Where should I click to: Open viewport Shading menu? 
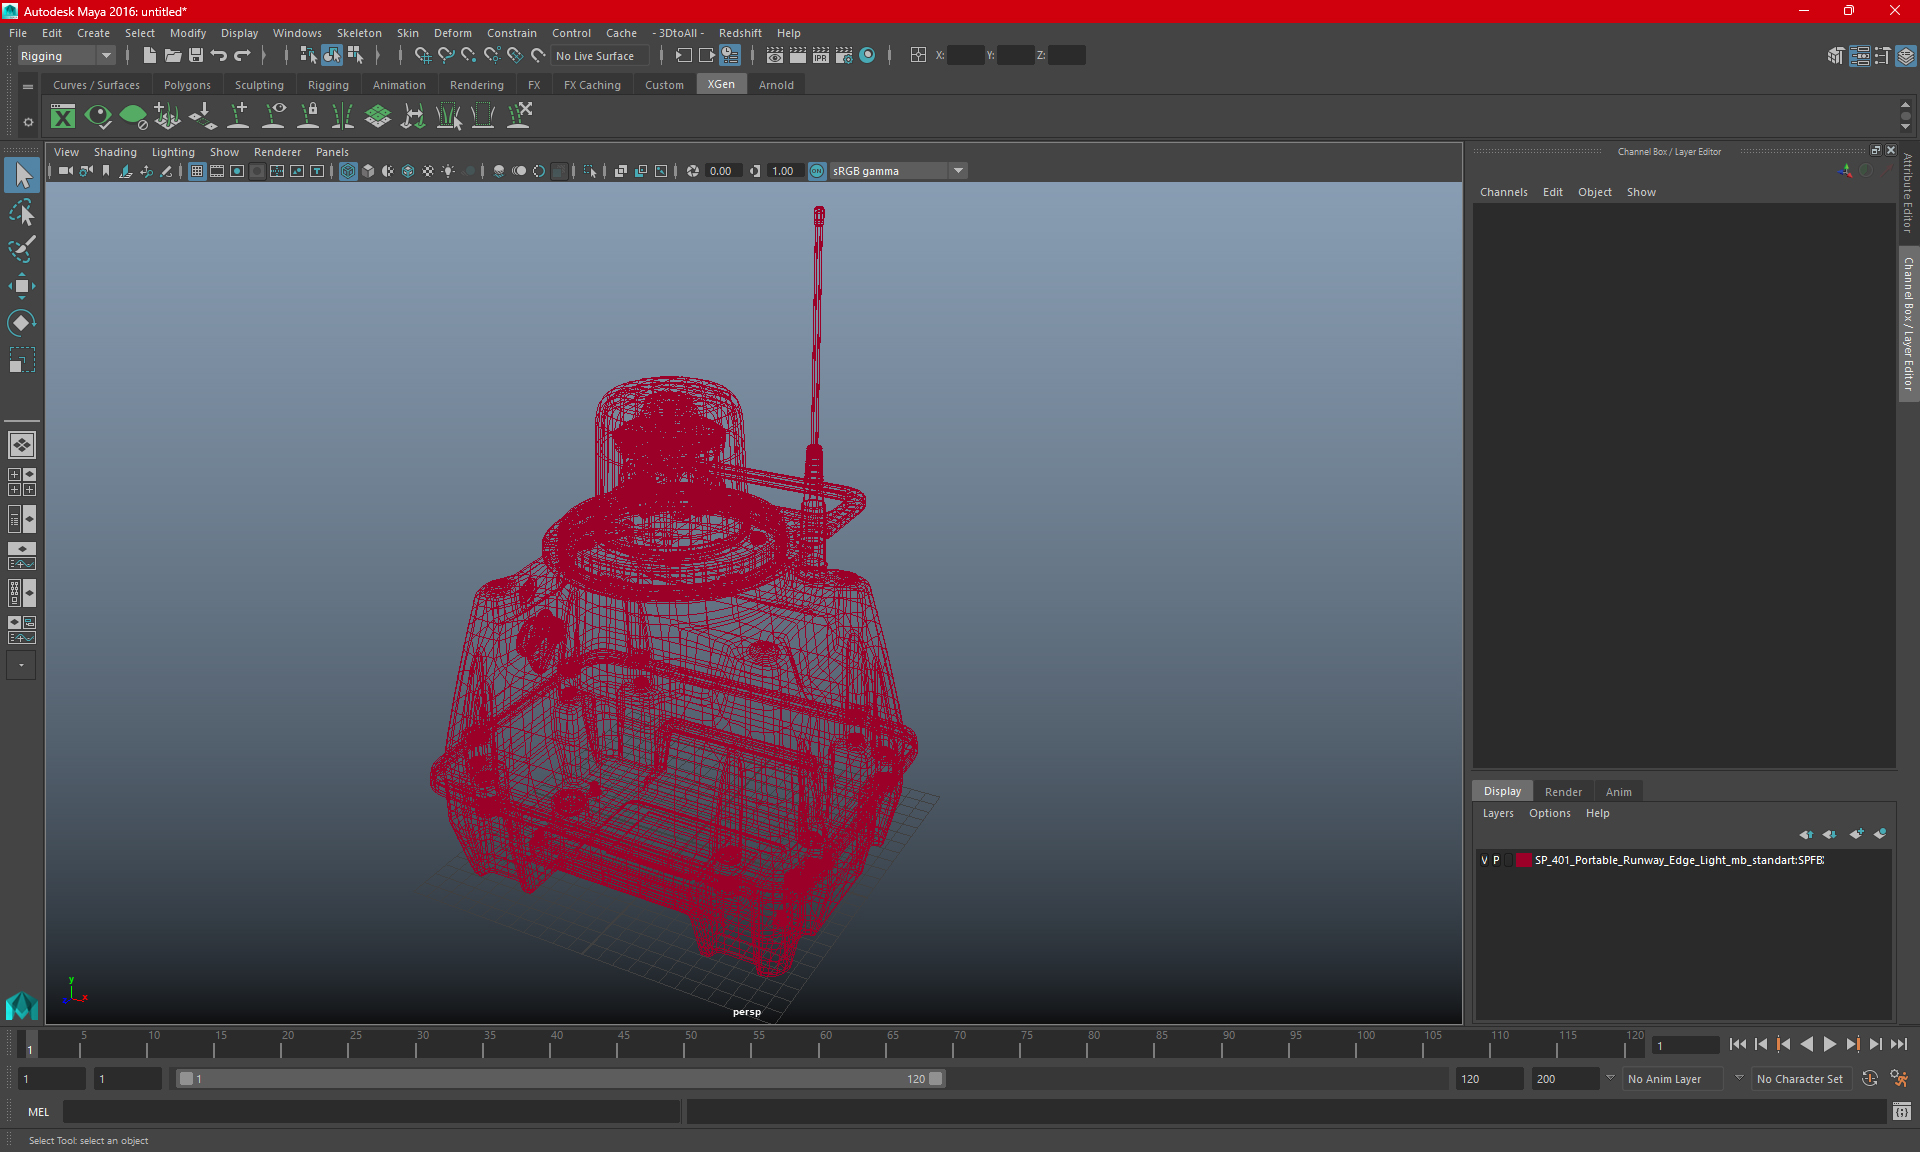[x=115, y=152]
